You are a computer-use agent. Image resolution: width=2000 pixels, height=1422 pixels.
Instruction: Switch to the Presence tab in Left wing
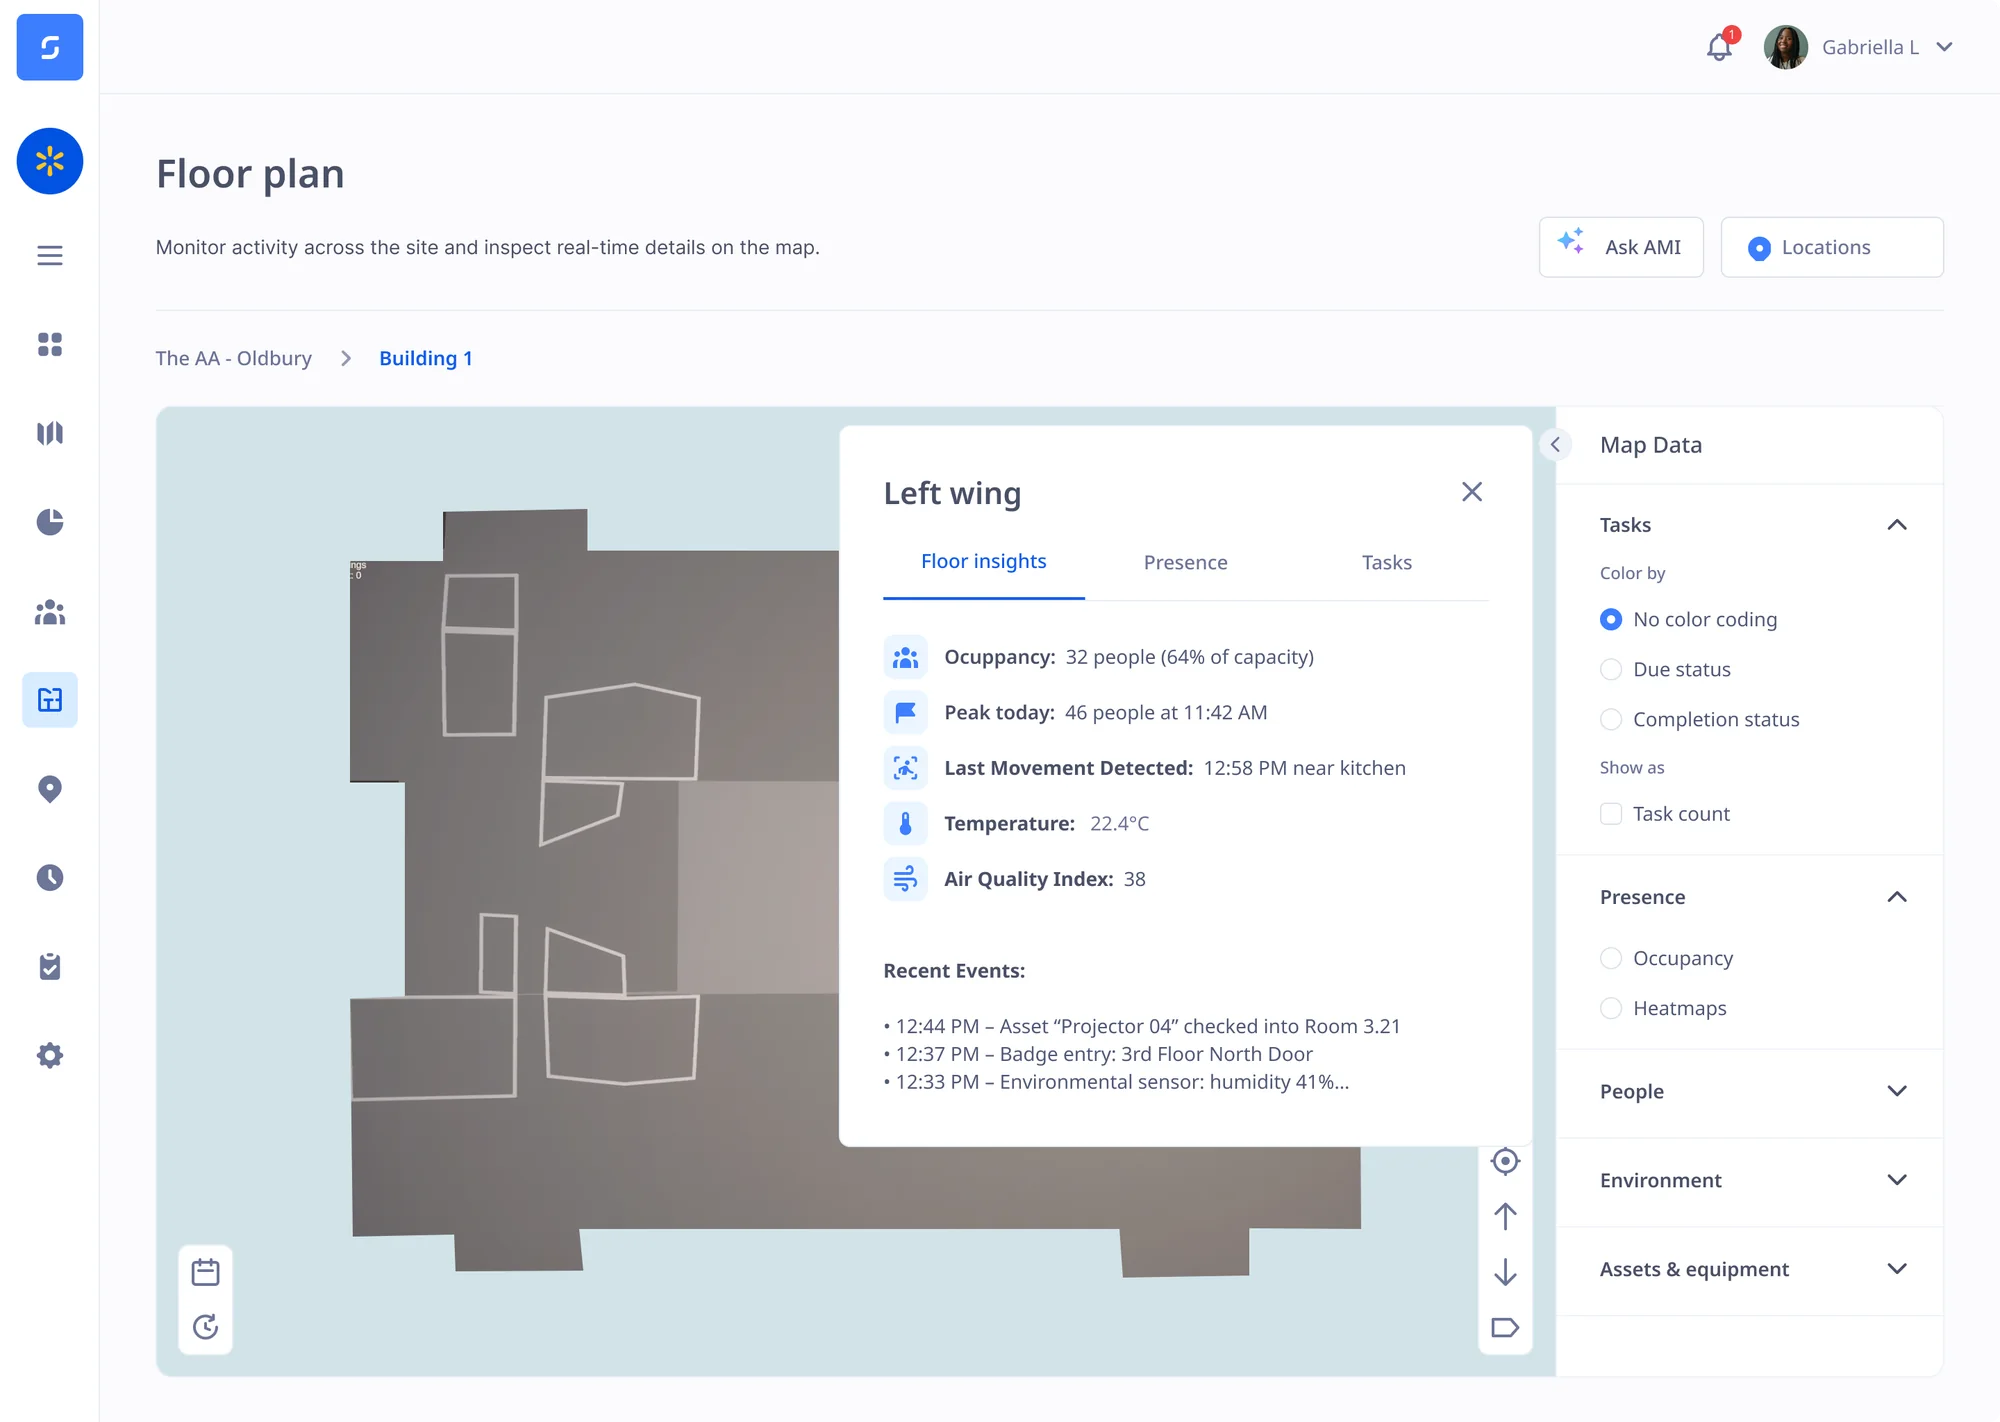[1186, 563]
